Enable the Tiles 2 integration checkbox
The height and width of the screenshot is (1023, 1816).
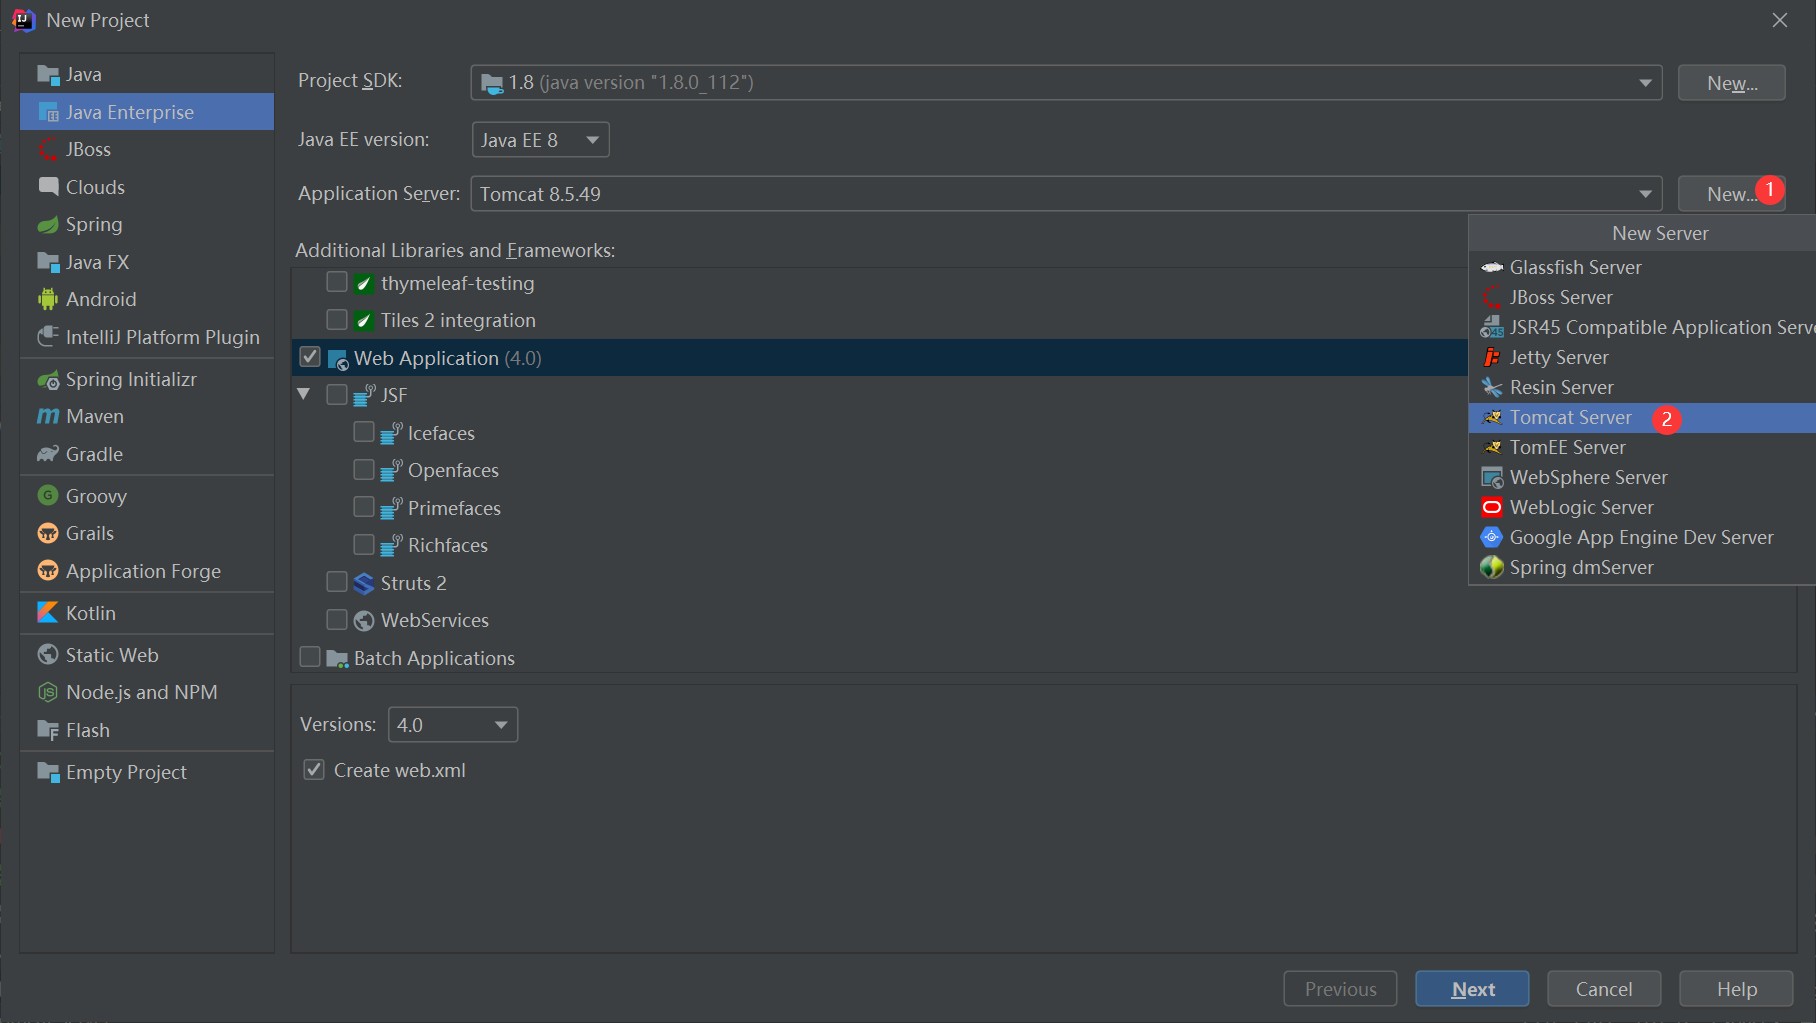coord(337,320)
